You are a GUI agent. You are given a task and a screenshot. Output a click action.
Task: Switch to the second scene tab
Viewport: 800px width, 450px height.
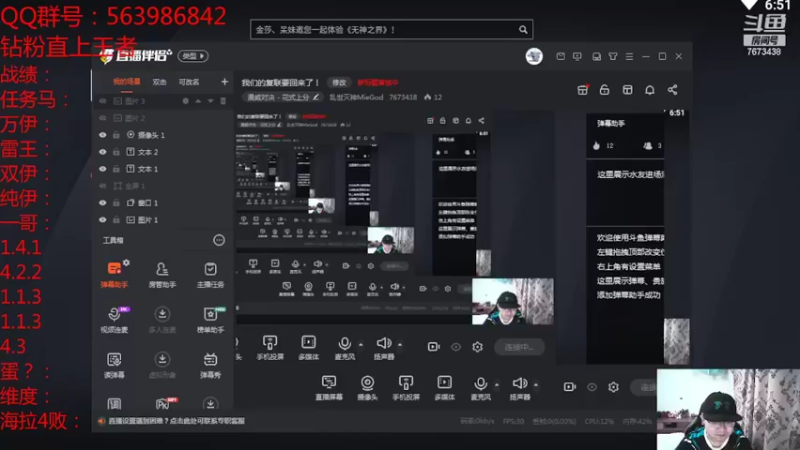point(159,82)
